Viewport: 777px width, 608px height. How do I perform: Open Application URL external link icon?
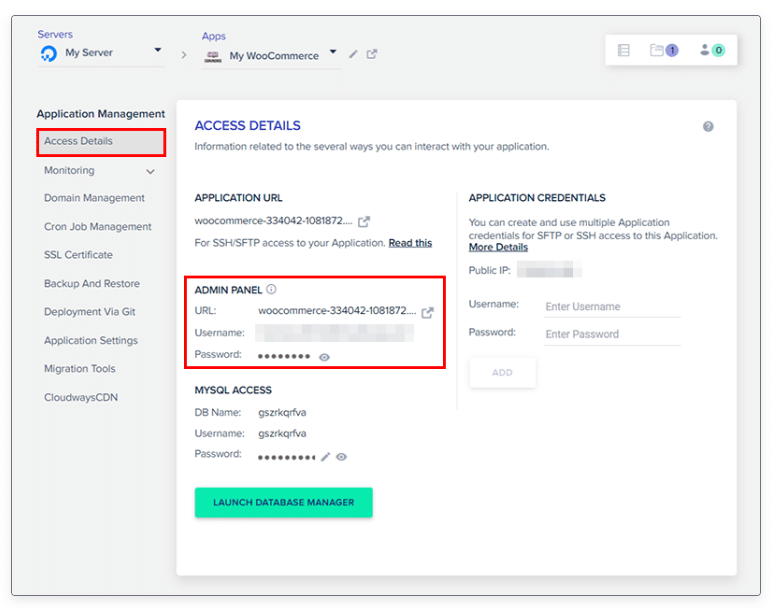coord(364,221)
